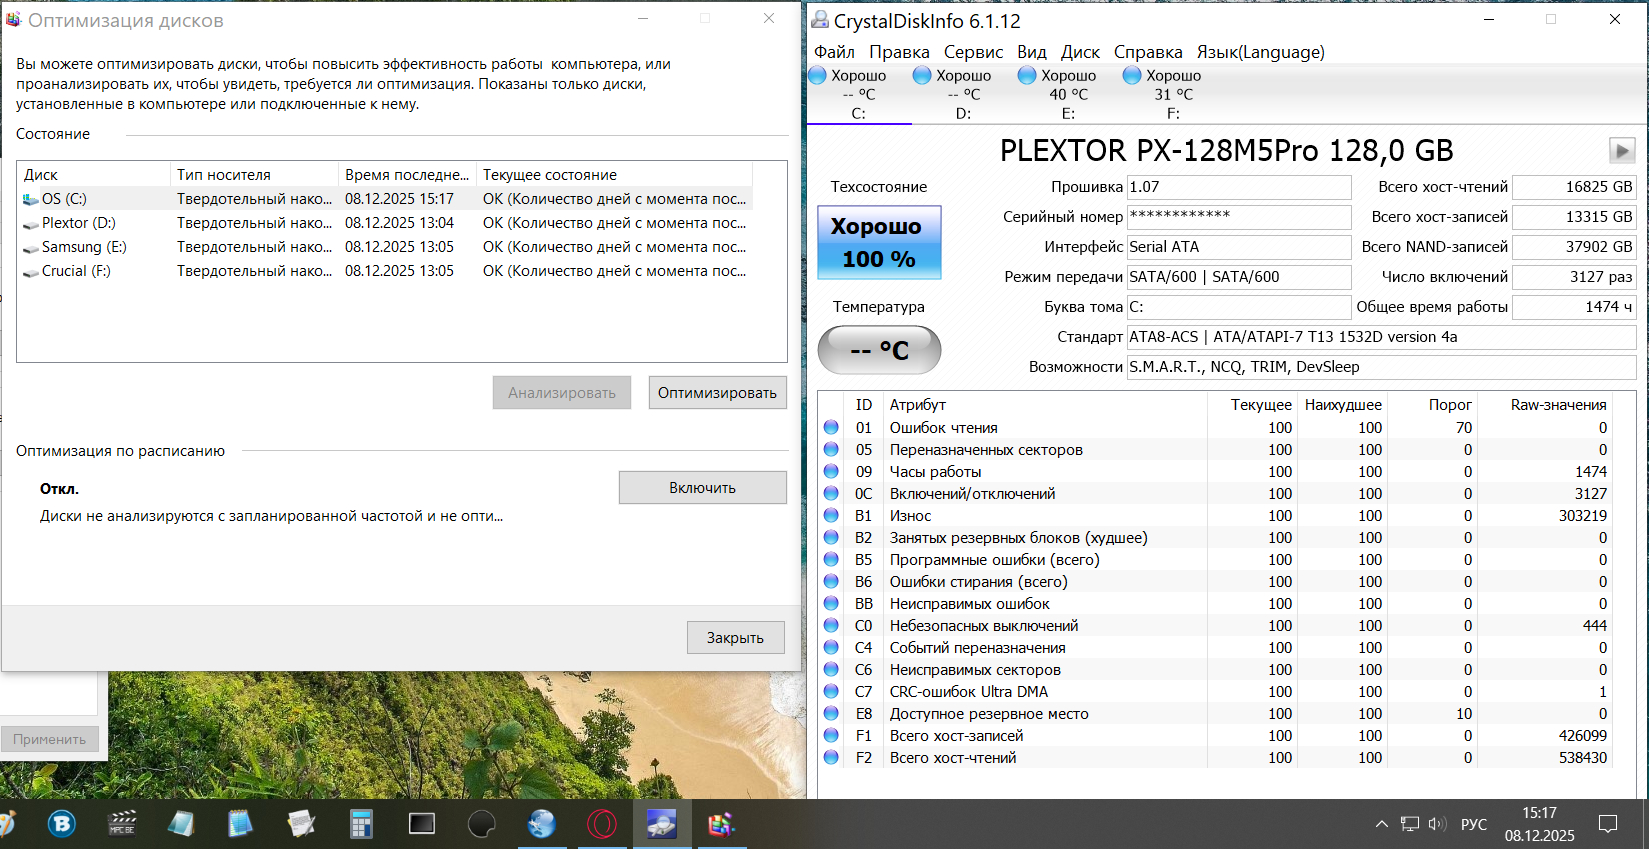Screen dimensions: 1649x849
Task: Open the Файл menu in CrystalDiskInfo
Action: [x=834, y=52]
